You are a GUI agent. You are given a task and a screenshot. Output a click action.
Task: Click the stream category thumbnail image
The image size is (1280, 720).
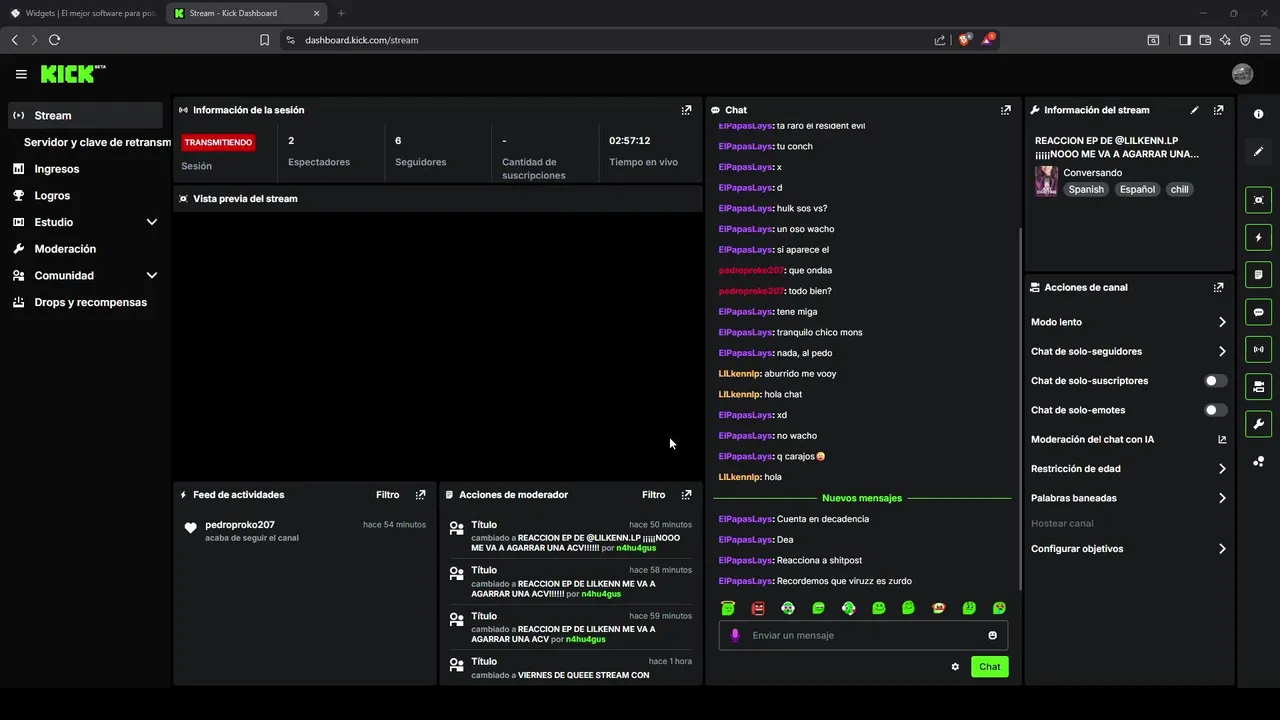click(1046, 181)
